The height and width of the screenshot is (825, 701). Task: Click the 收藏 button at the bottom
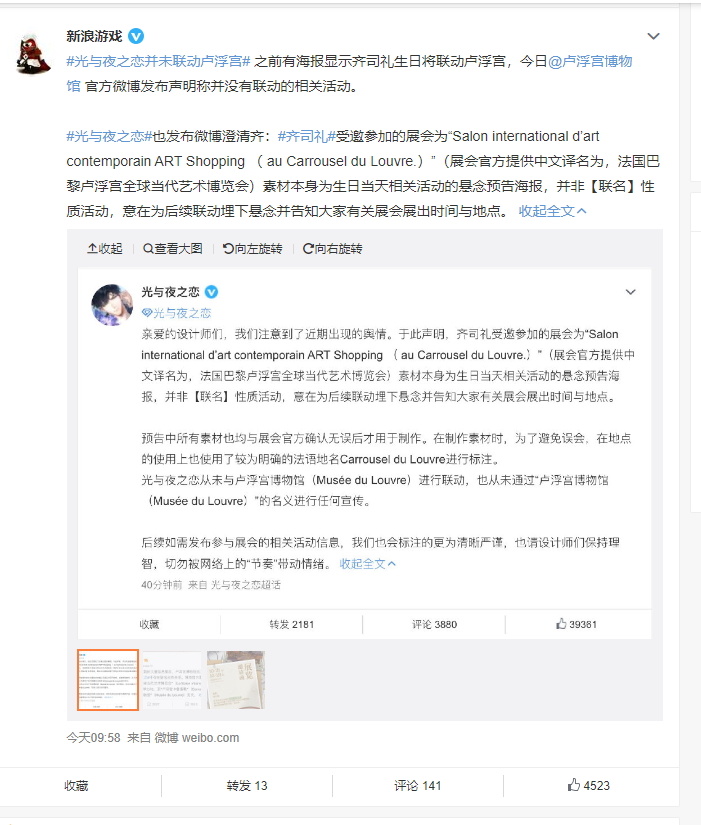coord(76,786)
